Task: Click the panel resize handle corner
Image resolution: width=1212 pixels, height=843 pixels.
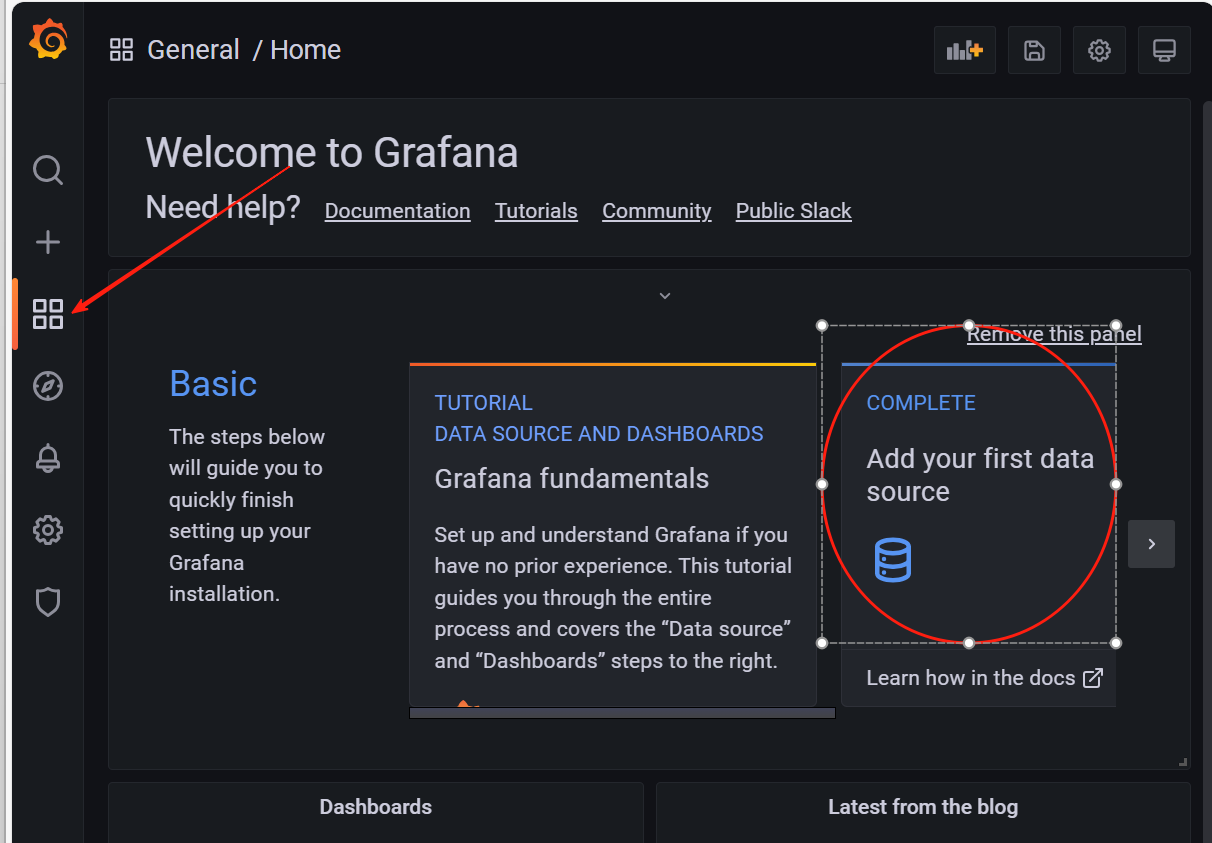Action: (1183, 762)
